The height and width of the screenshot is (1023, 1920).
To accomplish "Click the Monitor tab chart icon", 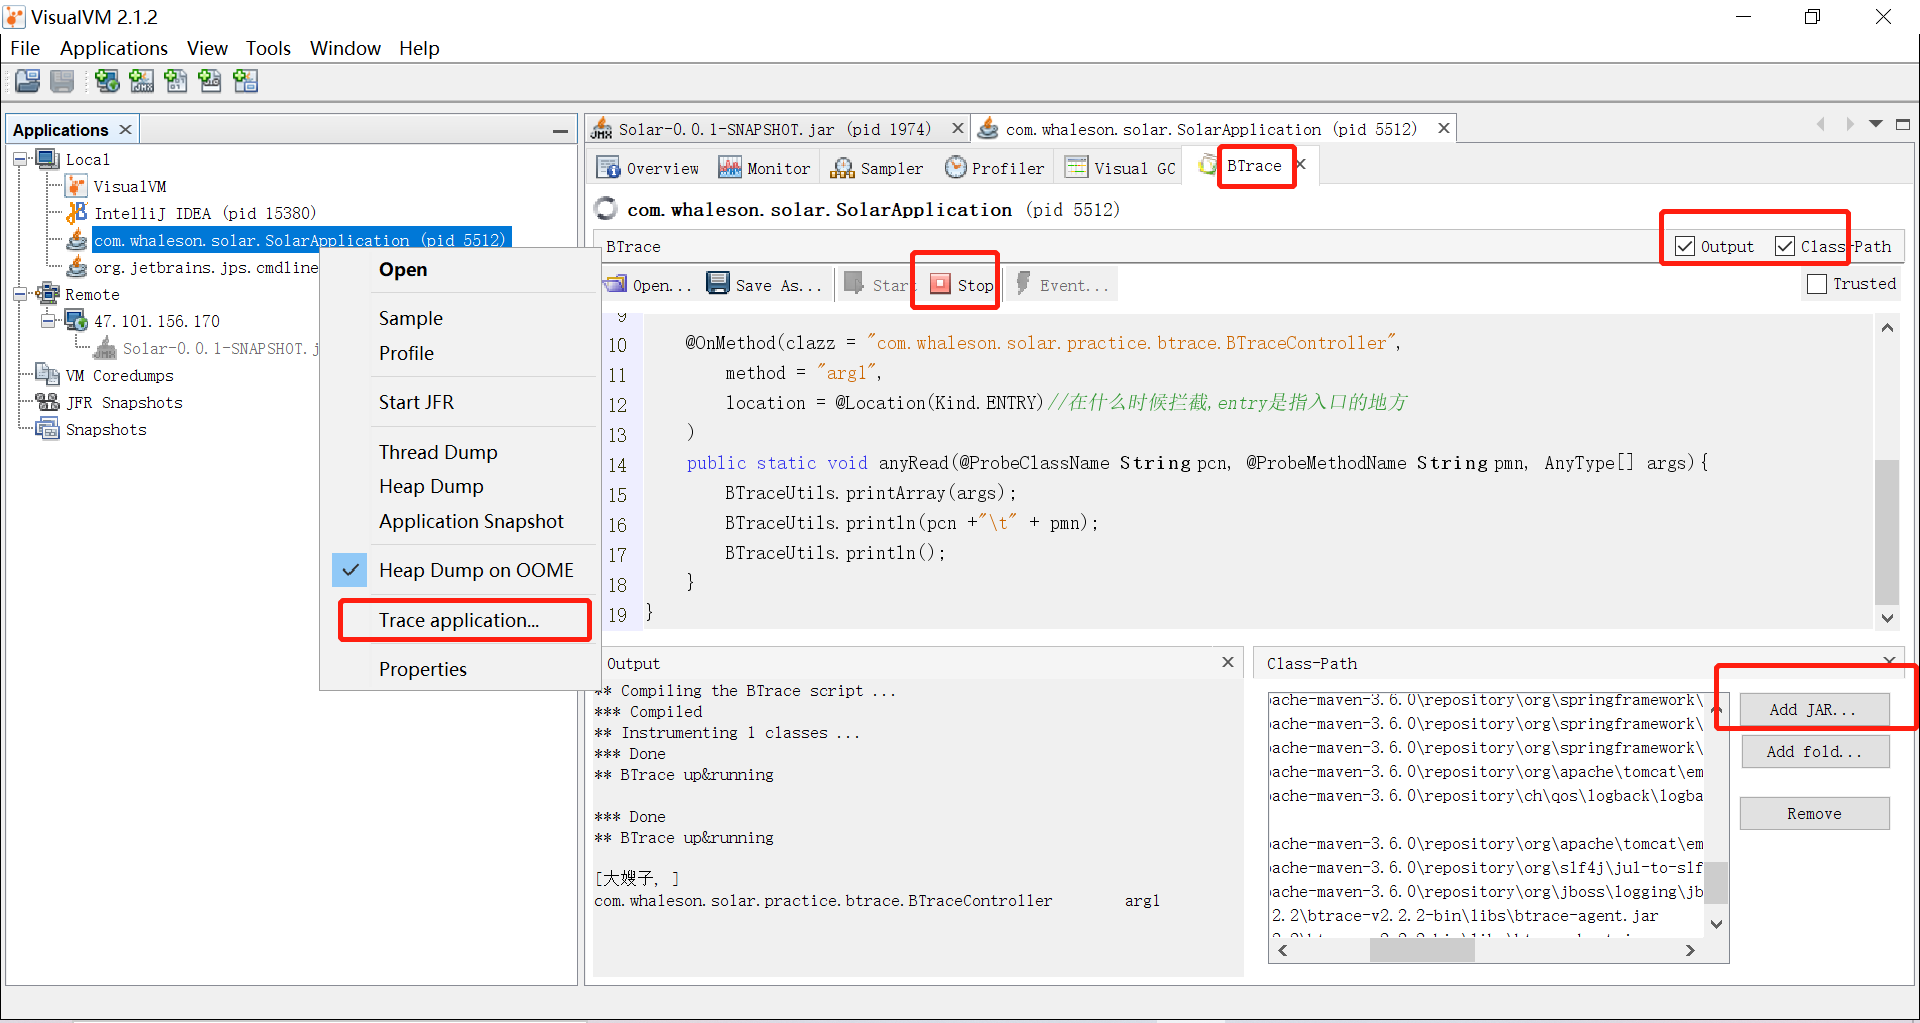I will [x=730, y=167].
